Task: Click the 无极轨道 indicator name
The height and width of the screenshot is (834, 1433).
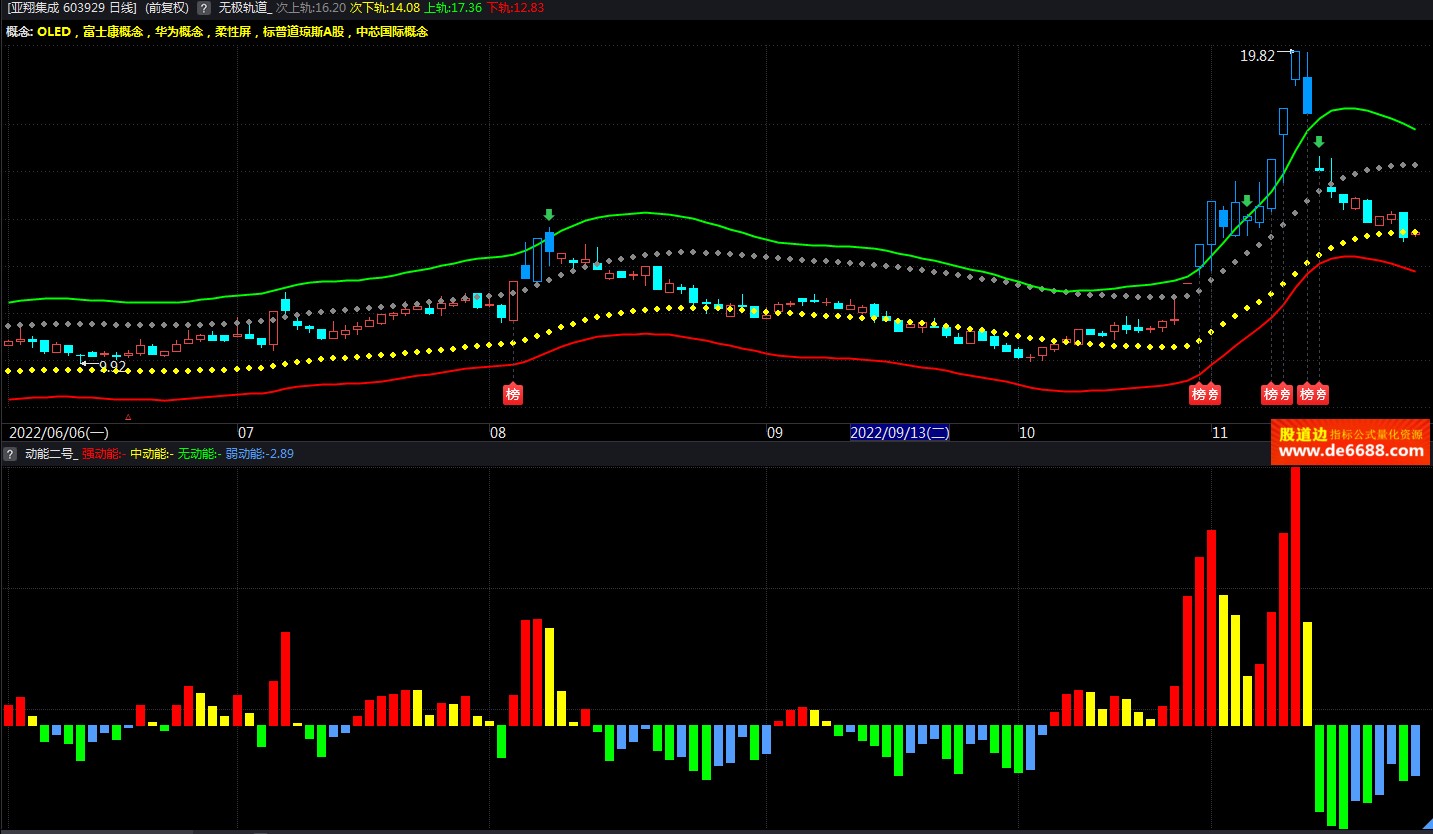Action: 244,7
